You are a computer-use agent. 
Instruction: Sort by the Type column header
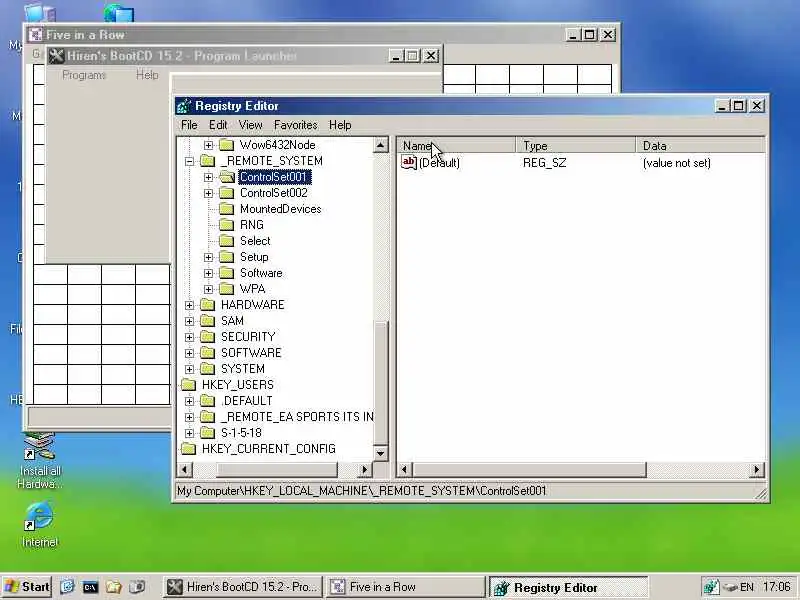point(576,146)
